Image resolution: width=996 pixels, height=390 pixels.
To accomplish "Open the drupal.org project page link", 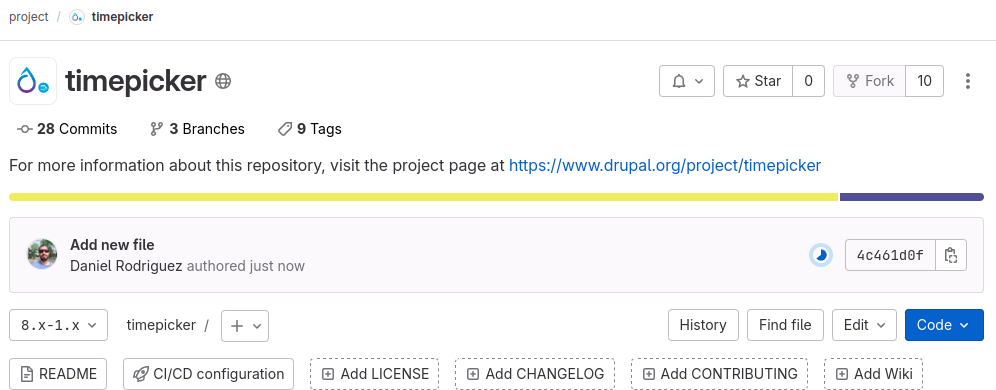I will 665,166.
